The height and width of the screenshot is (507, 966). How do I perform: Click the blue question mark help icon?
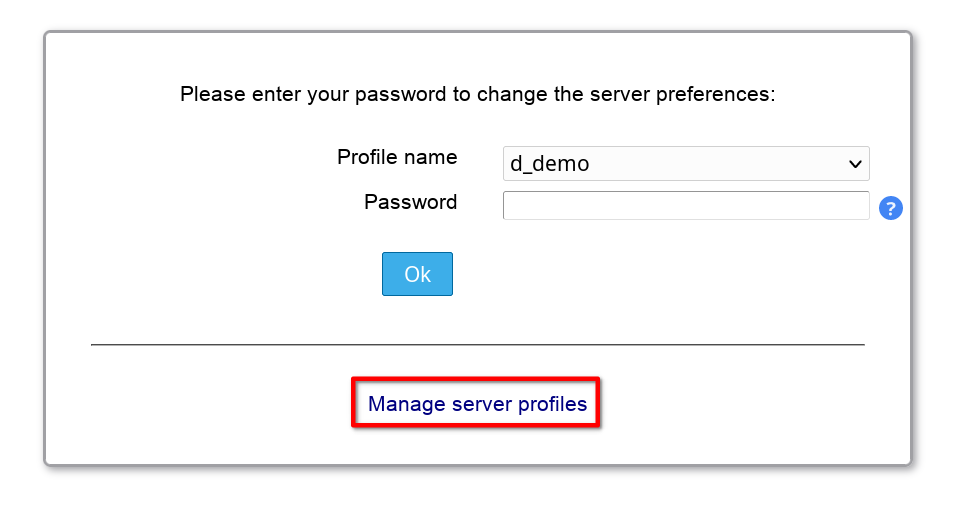click(x=890, y=208)
